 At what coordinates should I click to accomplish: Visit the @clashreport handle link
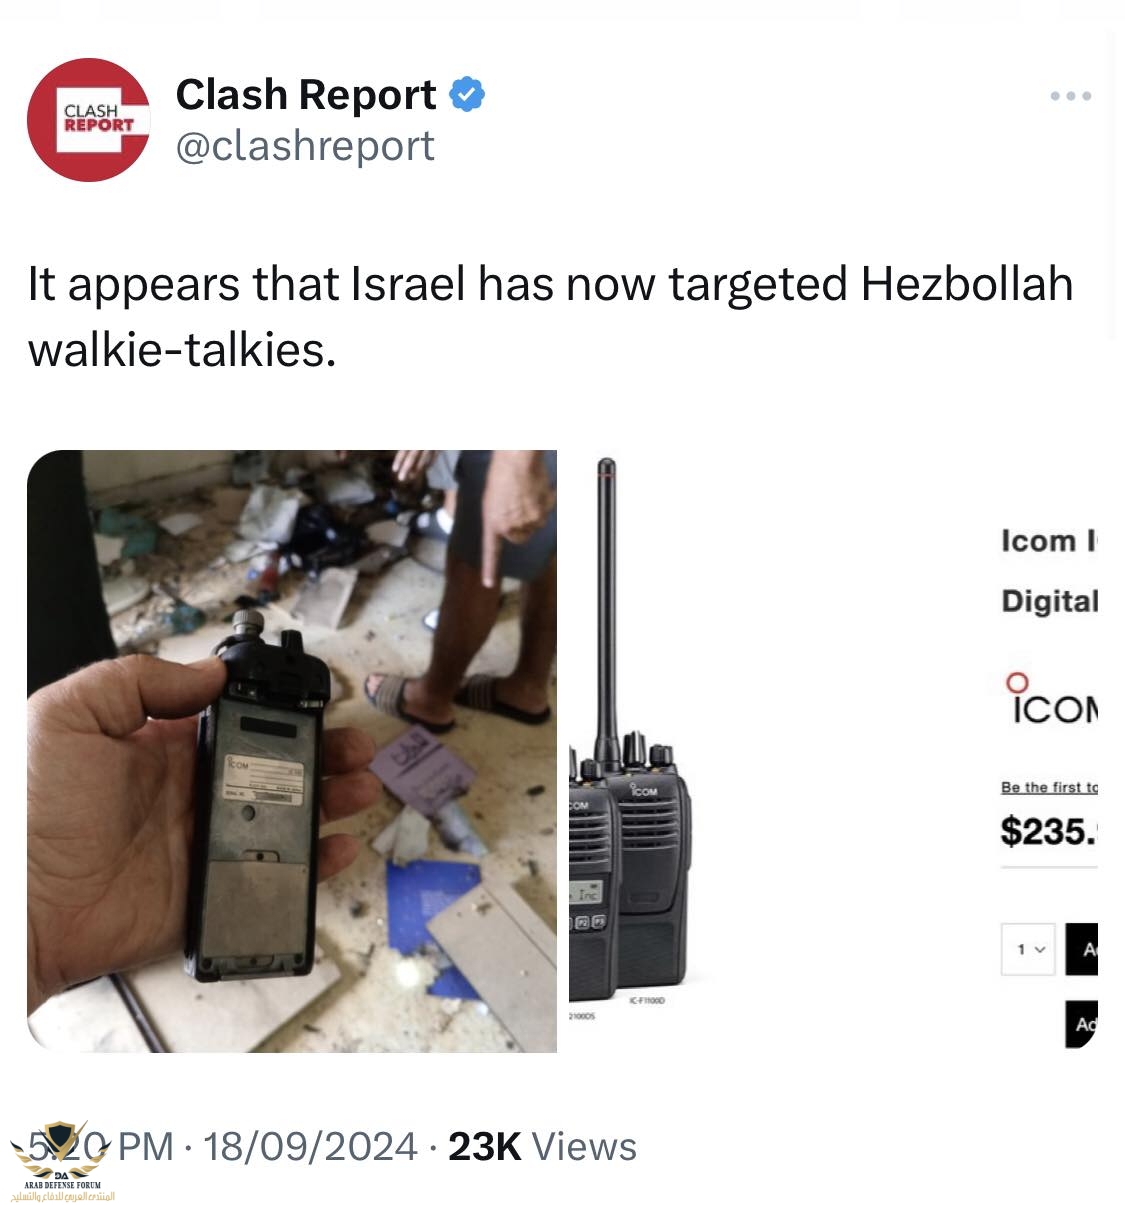coord(305,146)
